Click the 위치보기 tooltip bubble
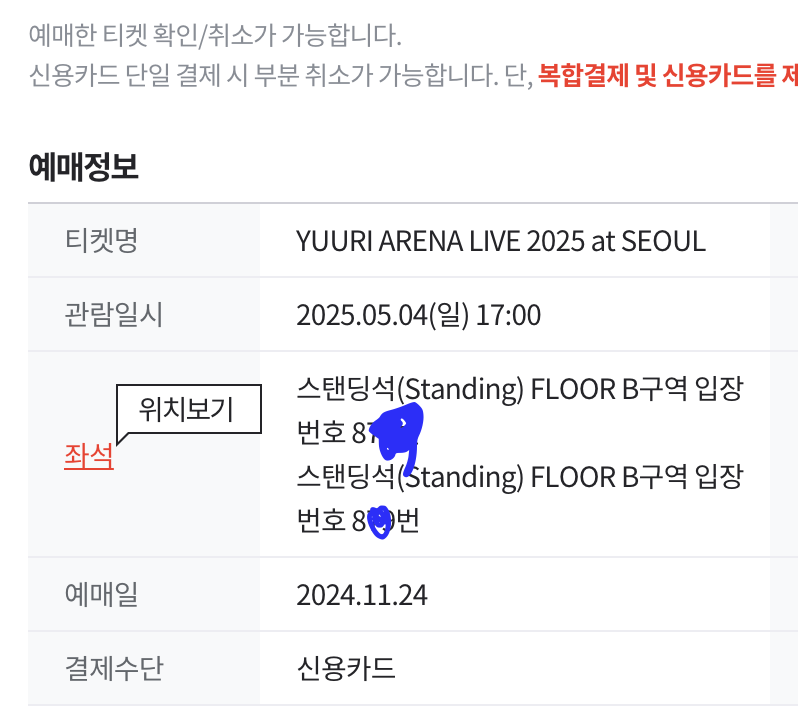Viewport: 798px width, 724px height. (x=189, y=410)
